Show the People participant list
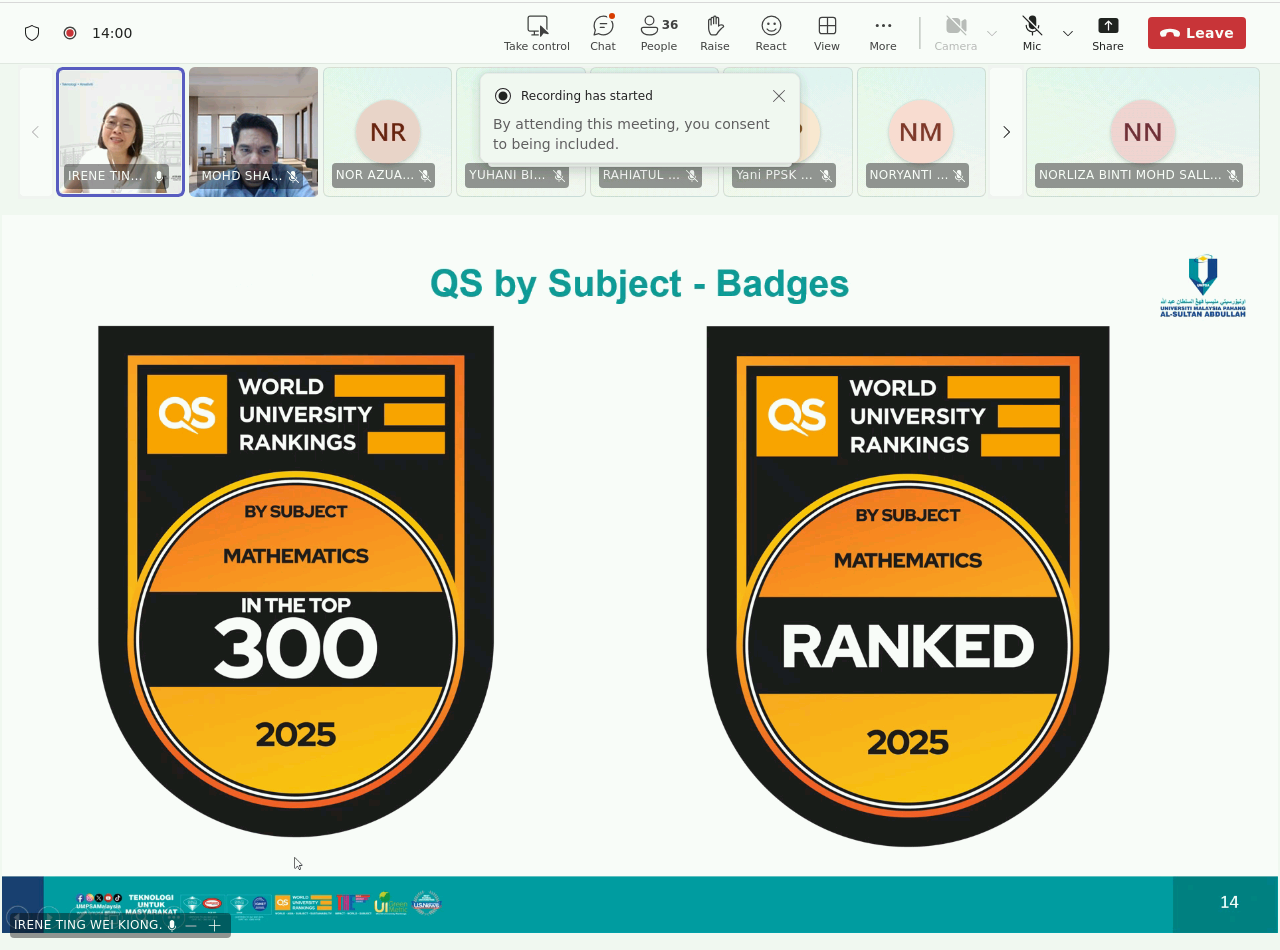This screenshot has height=950, width=1280. click(659, 33)
